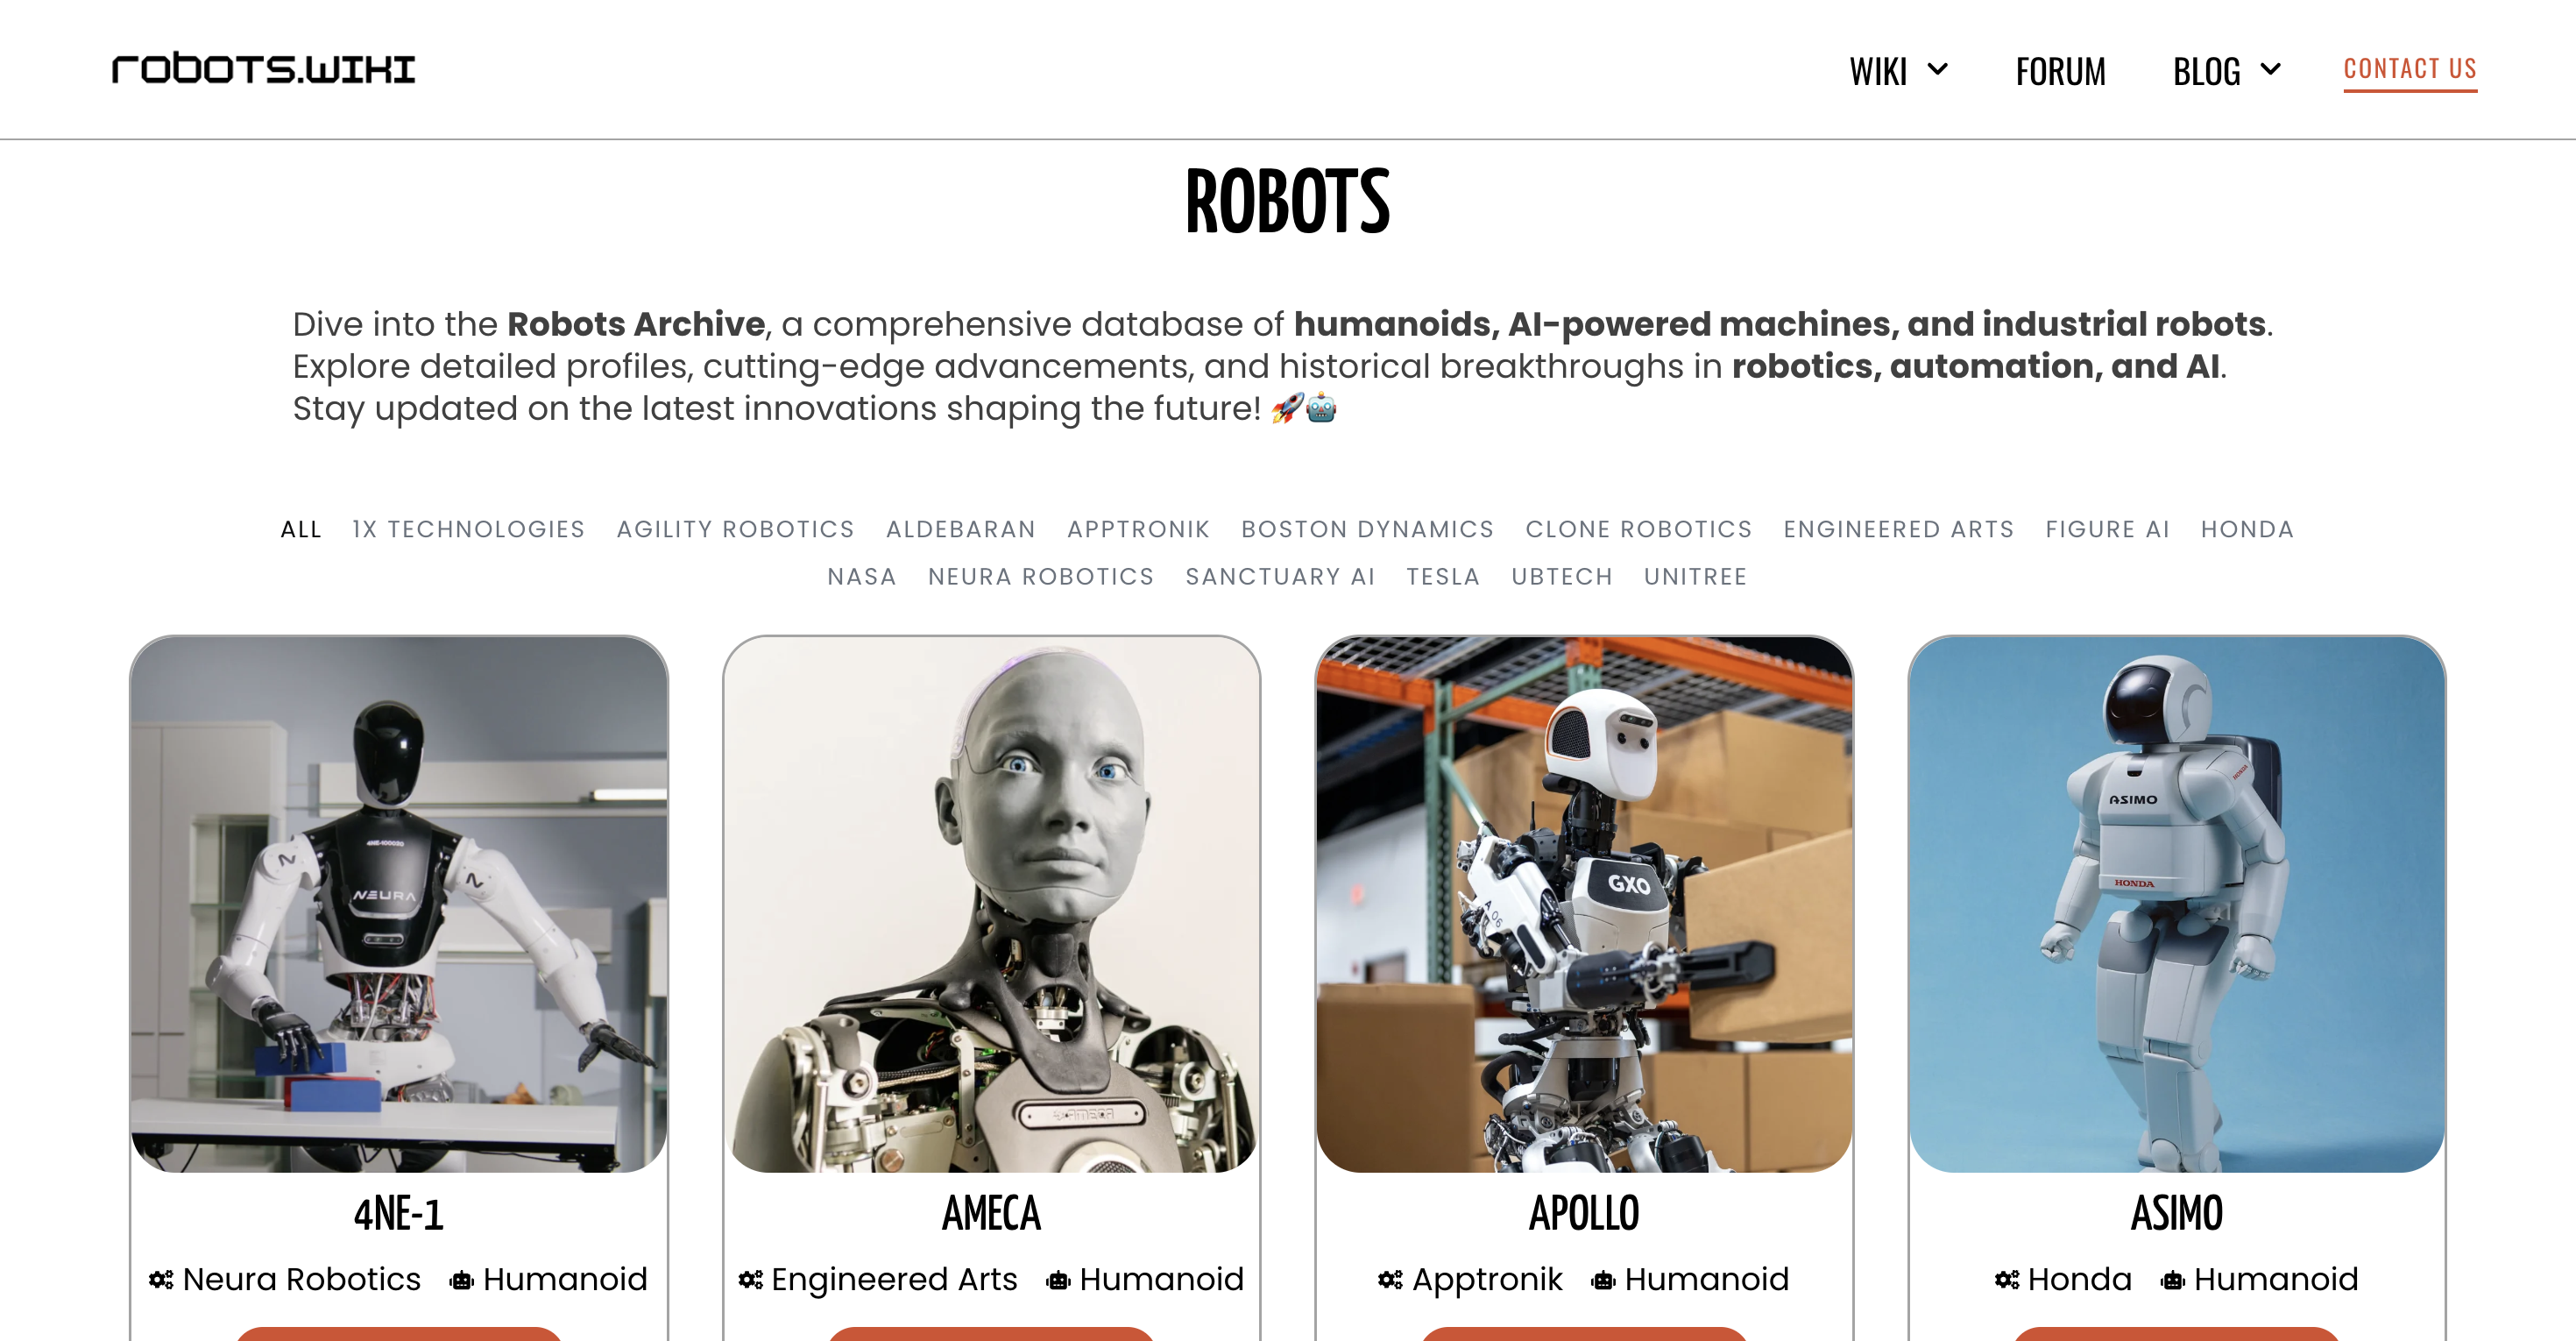Click the gear icon beside Apptronik
2576x1341 pixels.
(1390, 1279)
